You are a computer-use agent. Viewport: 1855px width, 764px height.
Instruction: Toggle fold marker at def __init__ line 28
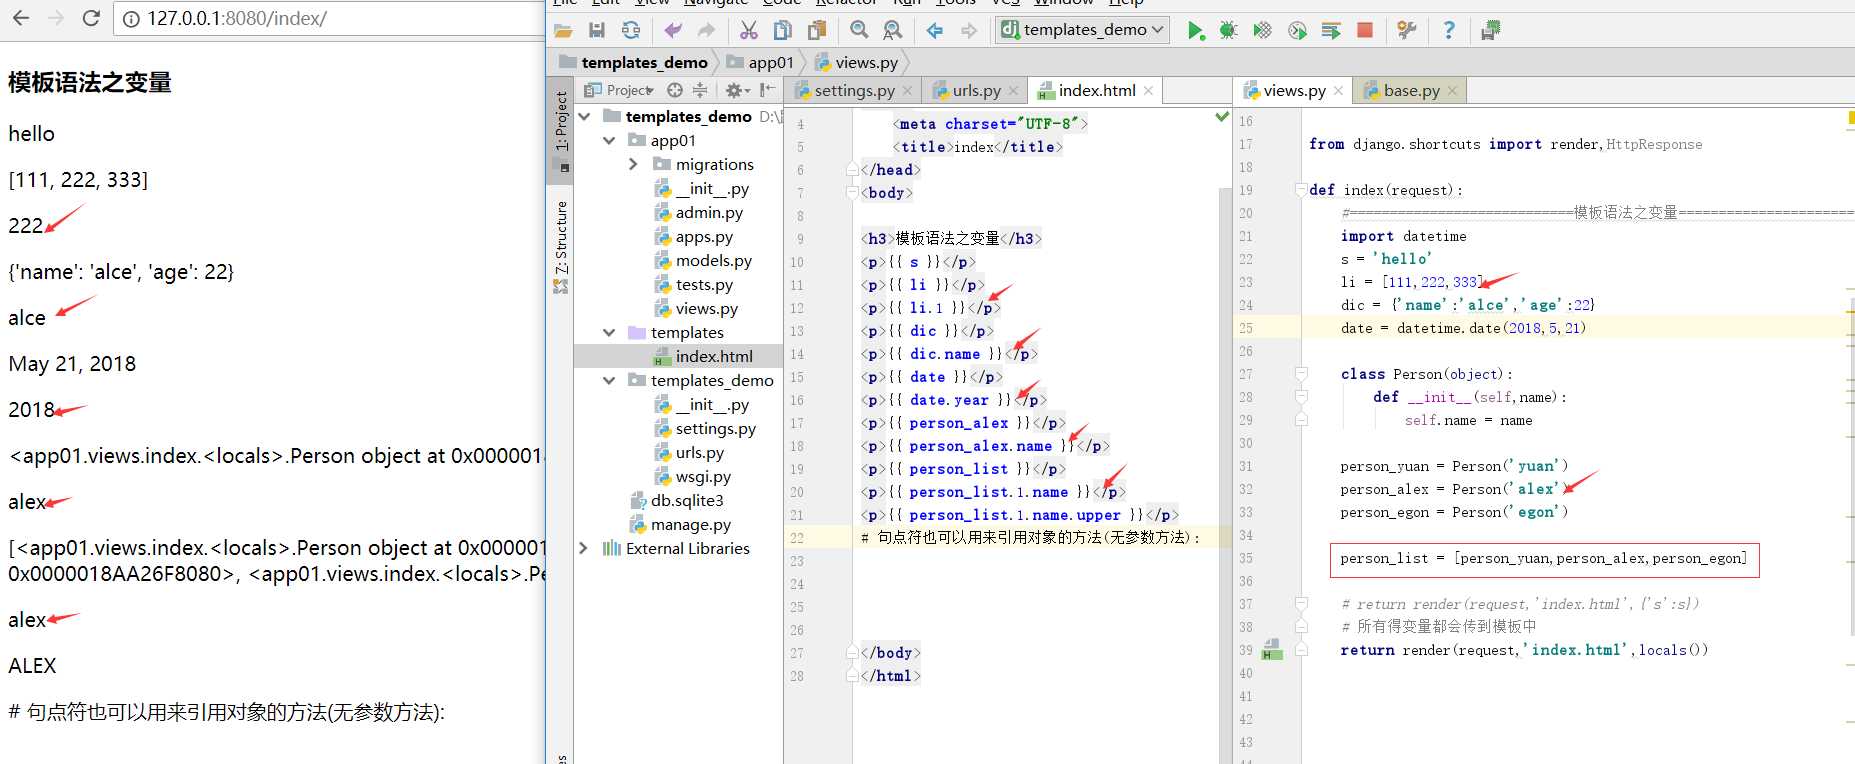tap(1301, 397)
